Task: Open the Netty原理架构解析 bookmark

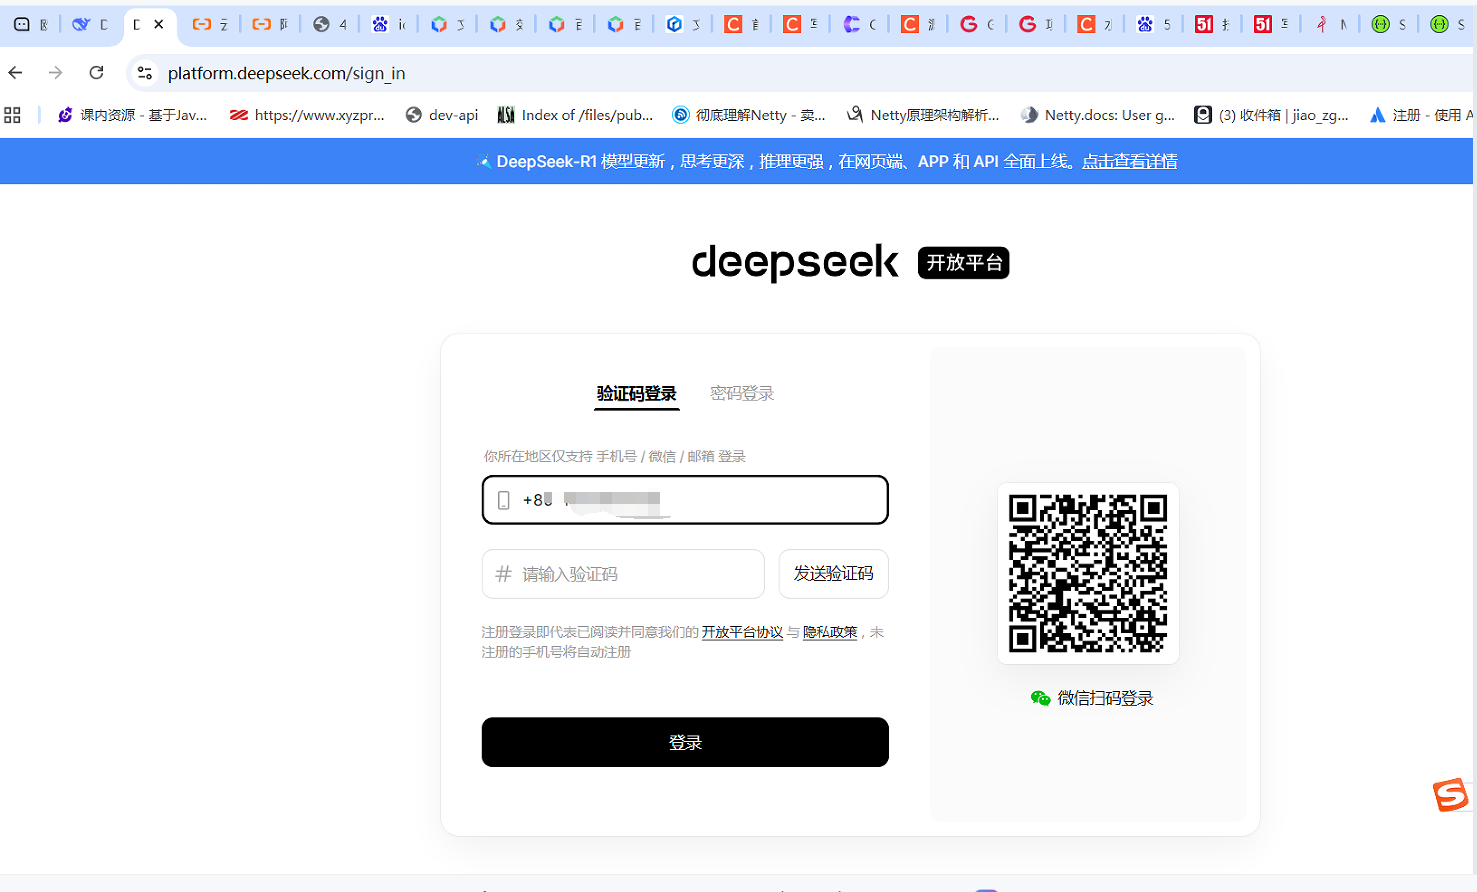Action: coord(923,115)
